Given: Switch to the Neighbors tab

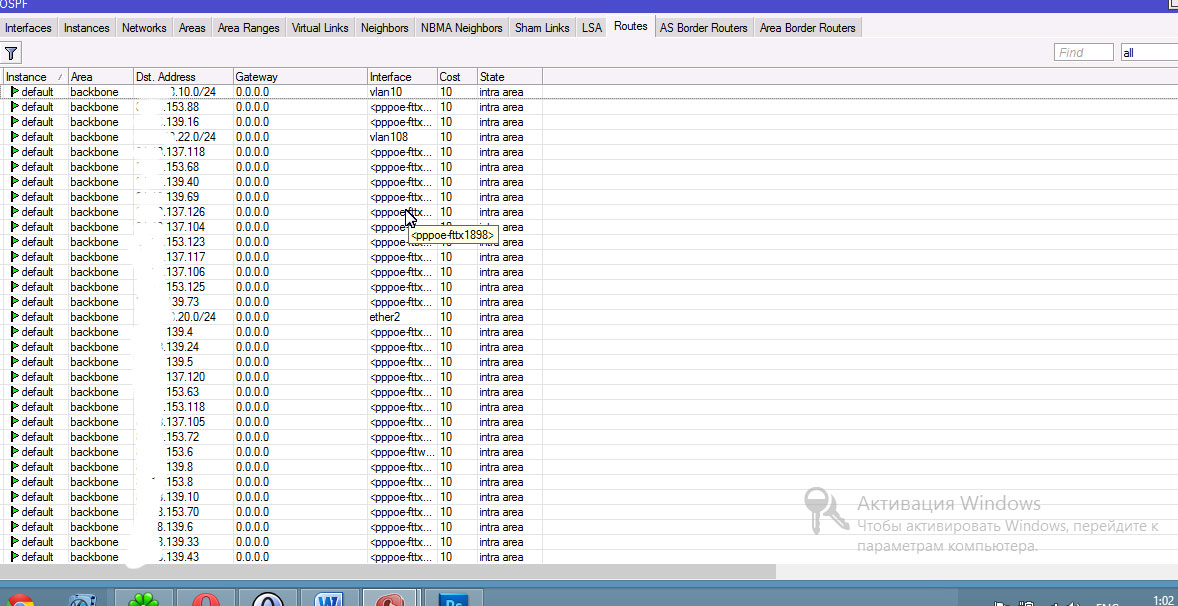Looking at the screenshot, I should point(385,28).
